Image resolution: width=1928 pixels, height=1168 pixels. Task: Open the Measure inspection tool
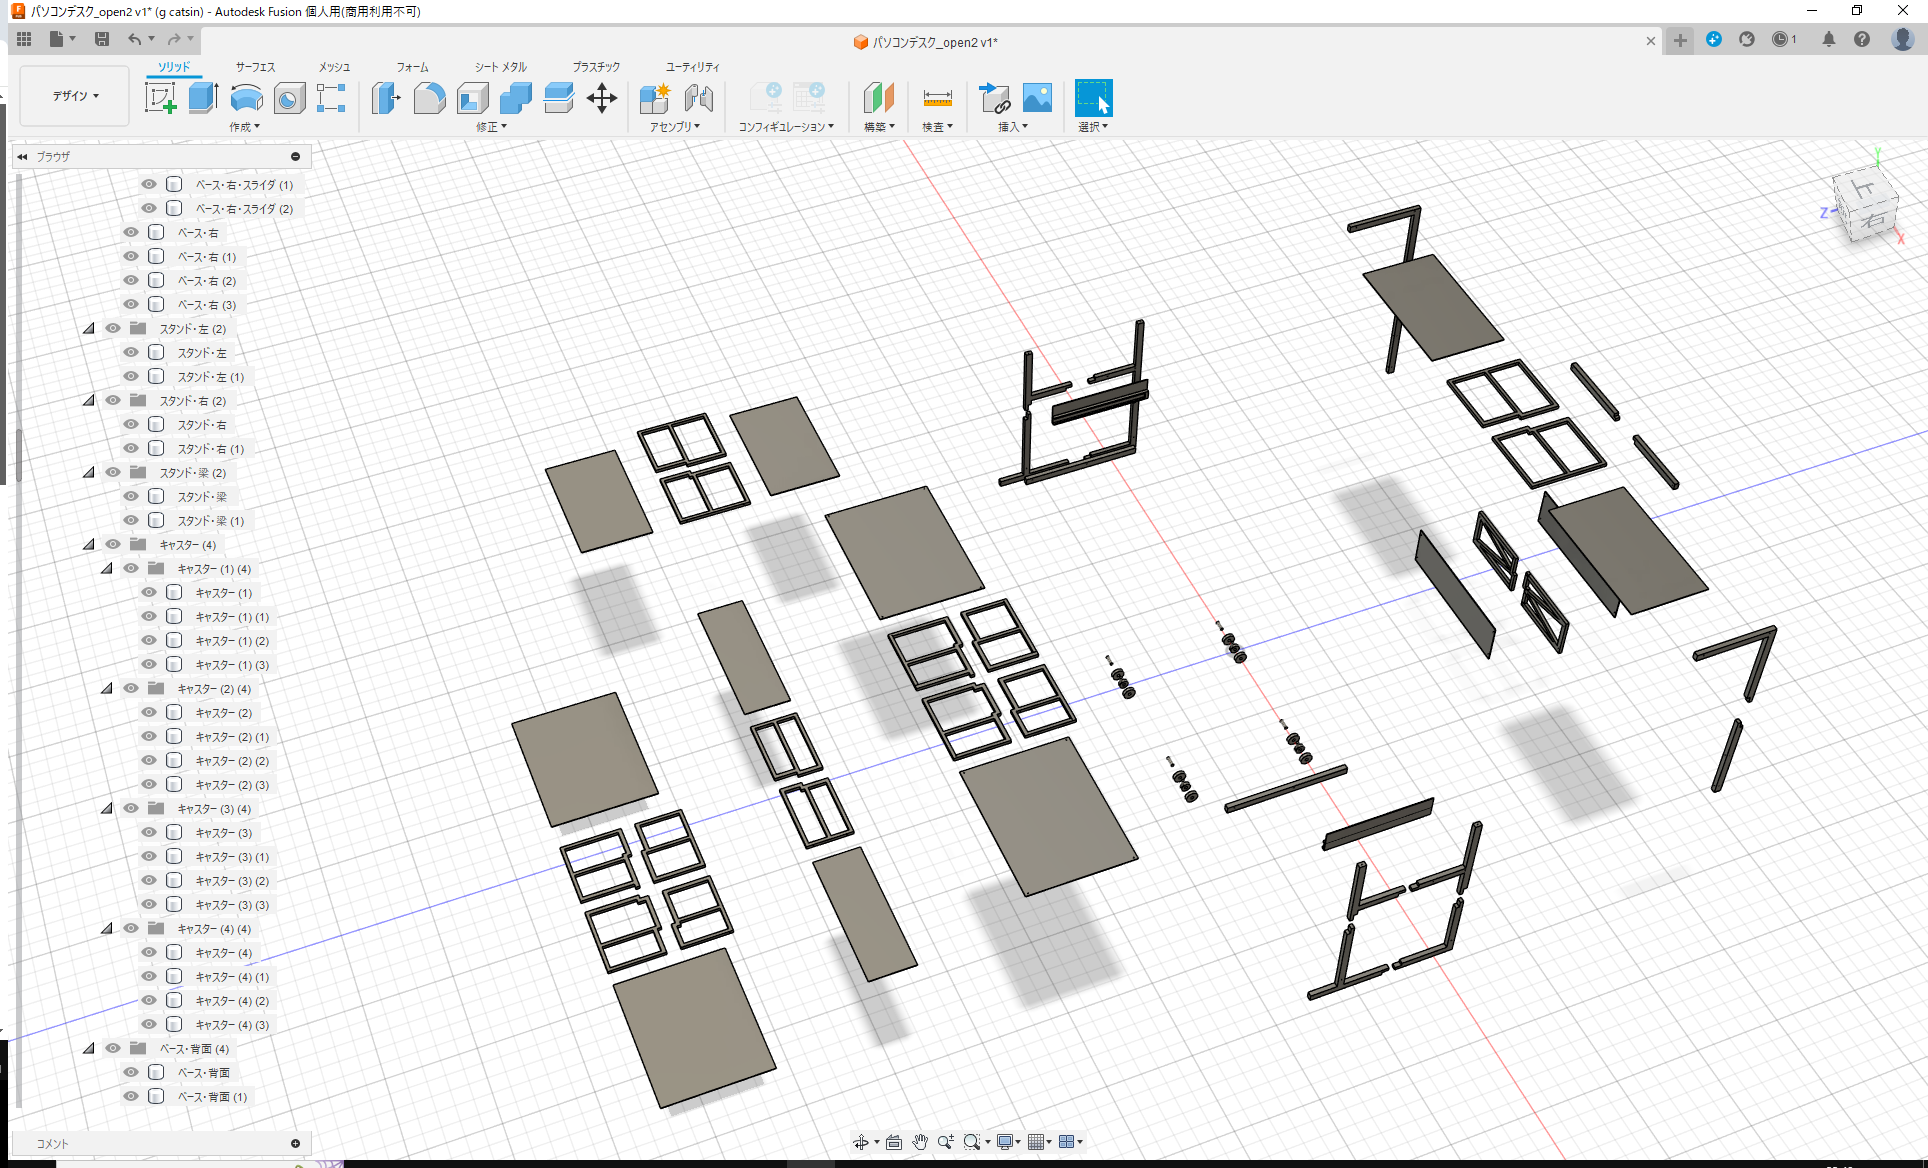click(x=936, y=98)
